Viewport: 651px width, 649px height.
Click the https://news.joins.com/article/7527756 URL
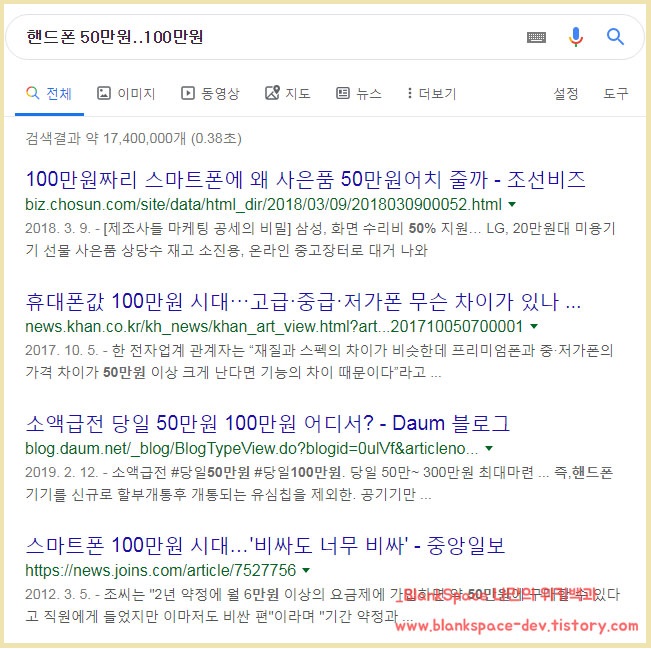[x=160, y=571]
